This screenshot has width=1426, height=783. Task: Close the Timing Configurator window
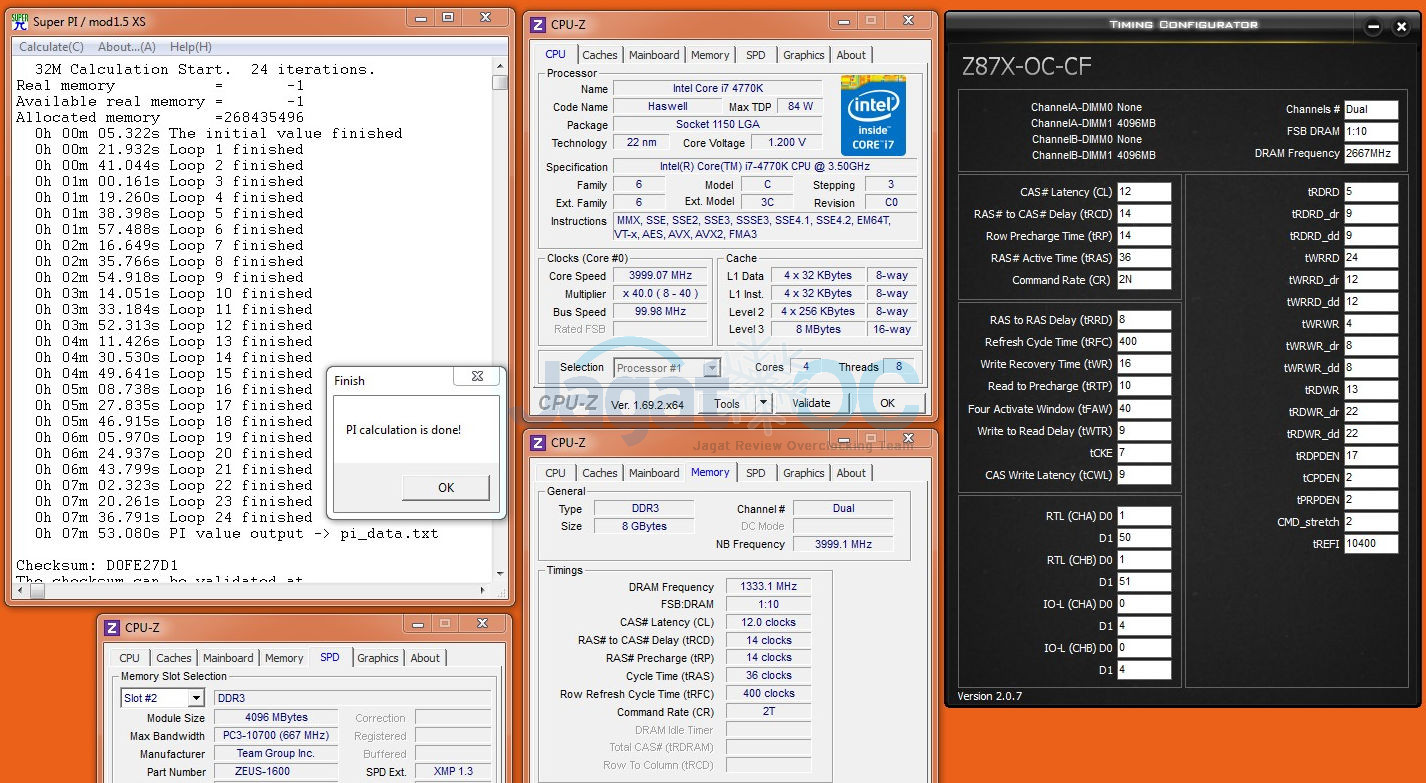click(1401, 27)
